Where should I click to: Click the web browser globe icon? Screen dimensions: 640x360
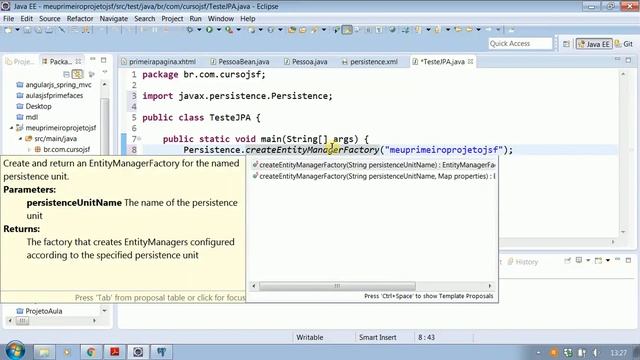(x=392, y=30)
